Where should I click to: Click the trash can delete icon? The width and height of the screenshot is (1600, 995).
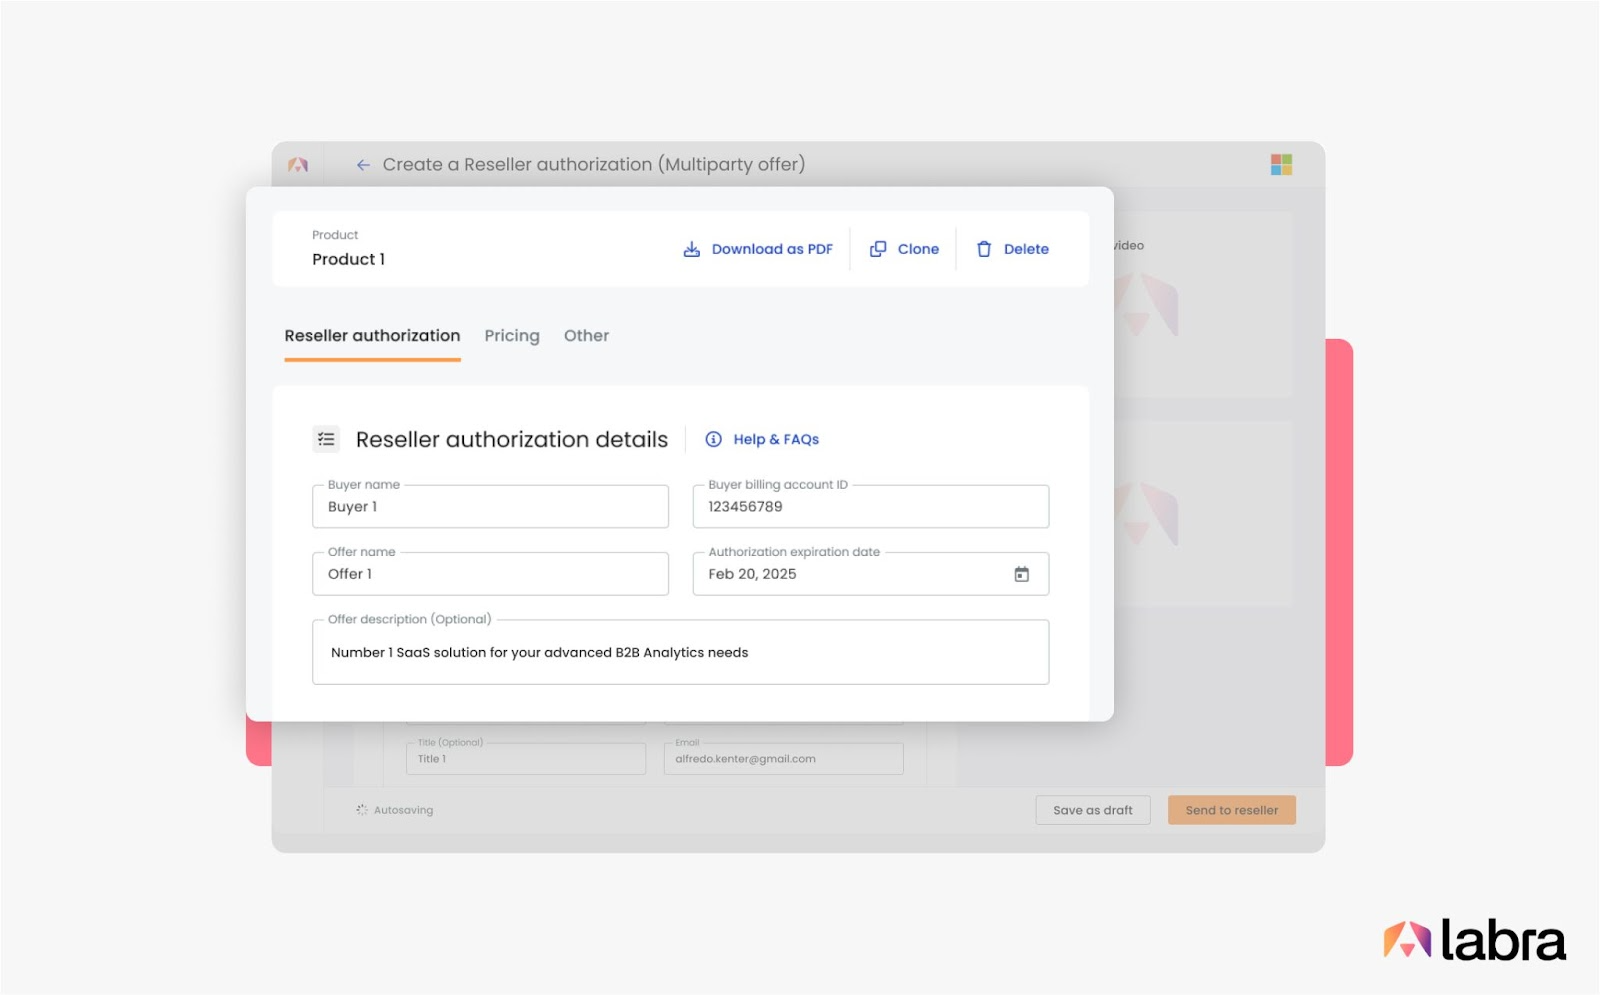[984, 249]
